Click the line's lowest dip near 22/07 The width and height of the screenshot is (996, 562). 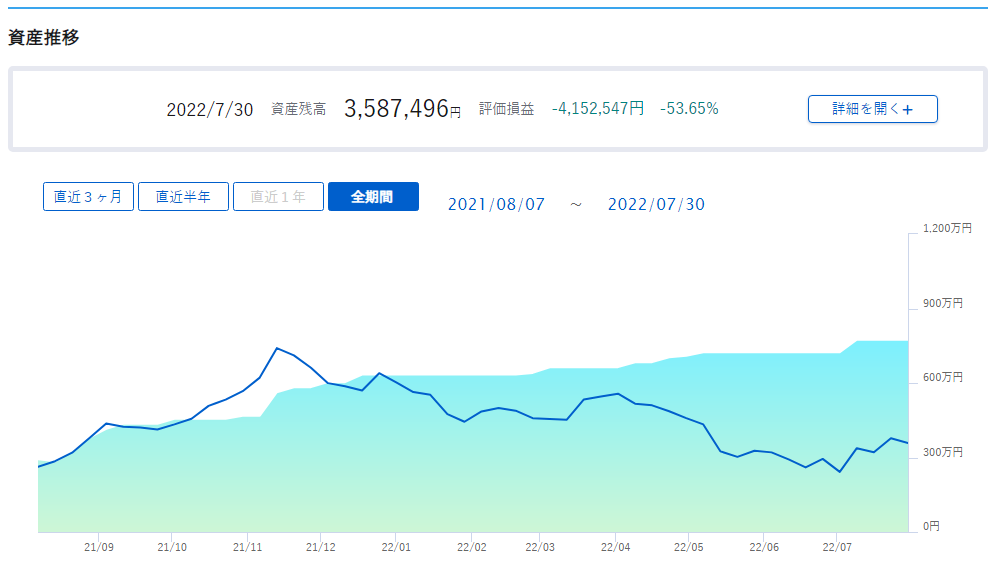point(840,472)
